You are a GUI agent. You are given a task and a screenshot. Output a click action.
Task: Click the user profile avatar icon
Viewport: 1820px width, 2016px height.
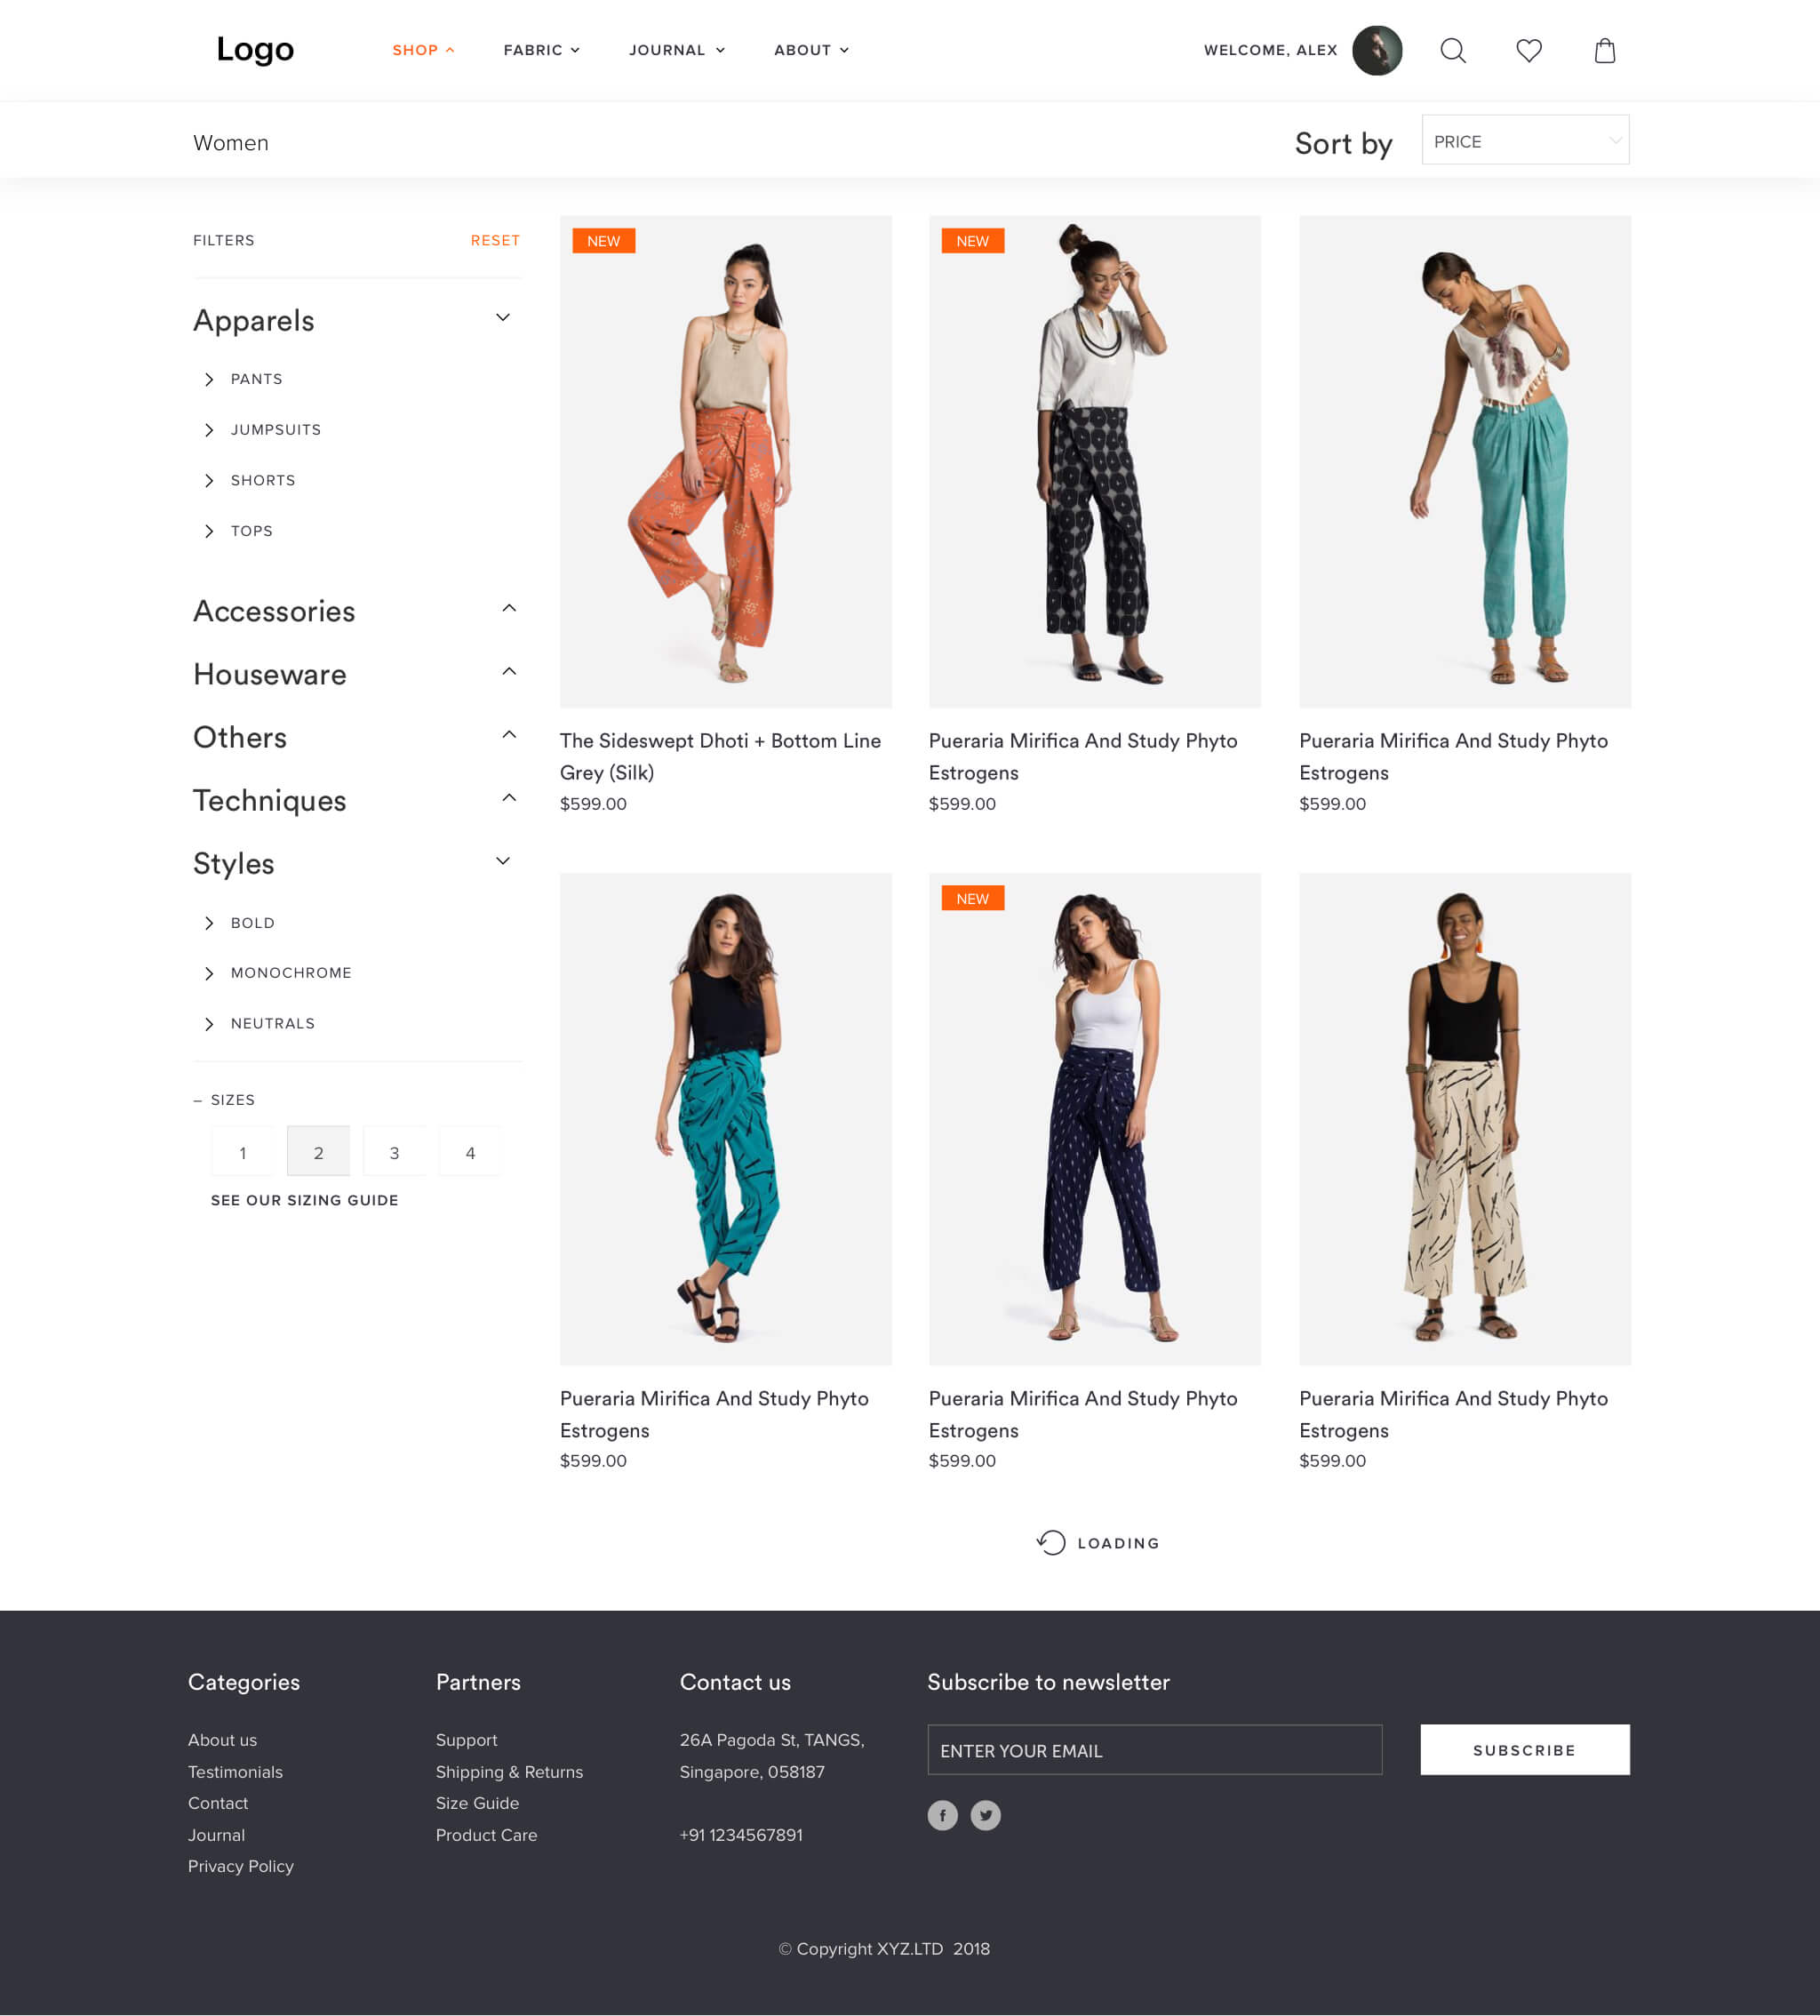1377,51
